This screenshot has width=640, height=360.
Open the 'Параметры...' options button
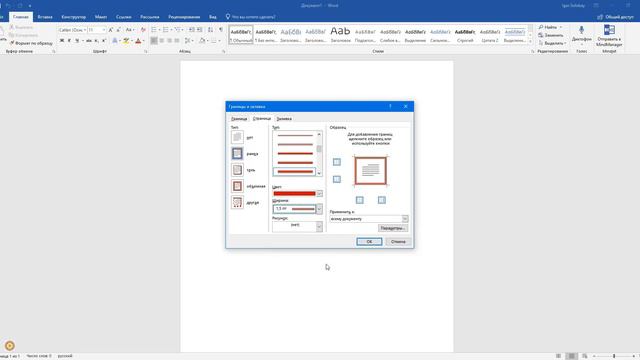pyautogui.click(x=393, y=228)
